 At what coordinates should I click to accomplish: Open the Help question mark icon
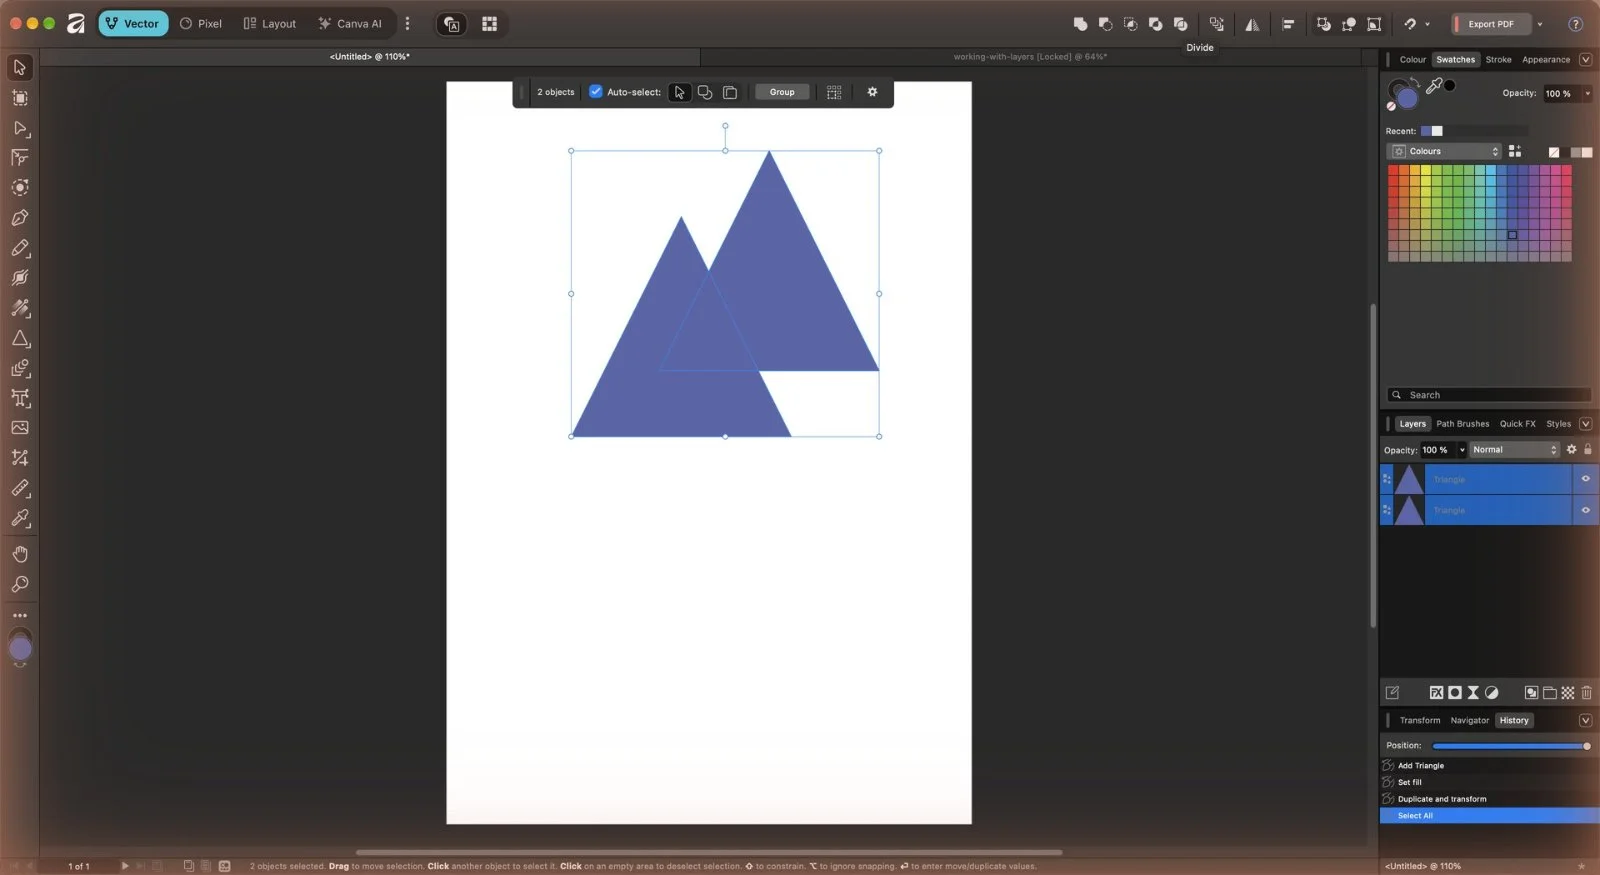coord(1575,24)
